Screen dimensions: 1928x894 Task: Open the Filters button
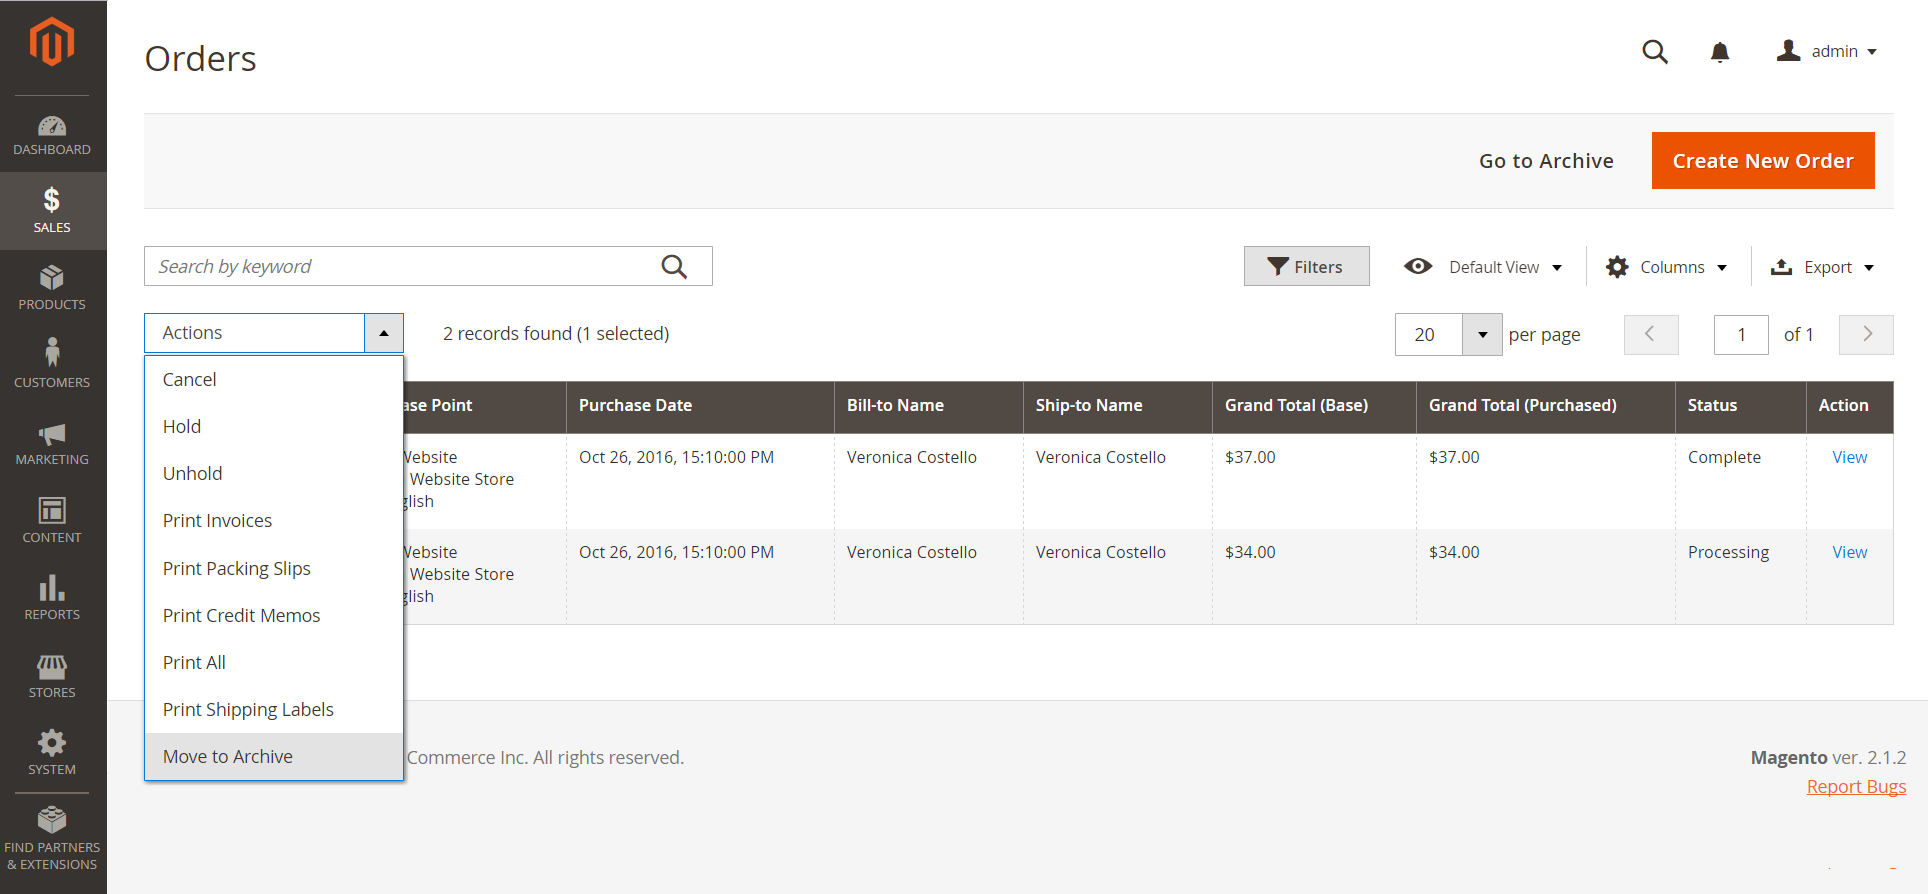1306,267
